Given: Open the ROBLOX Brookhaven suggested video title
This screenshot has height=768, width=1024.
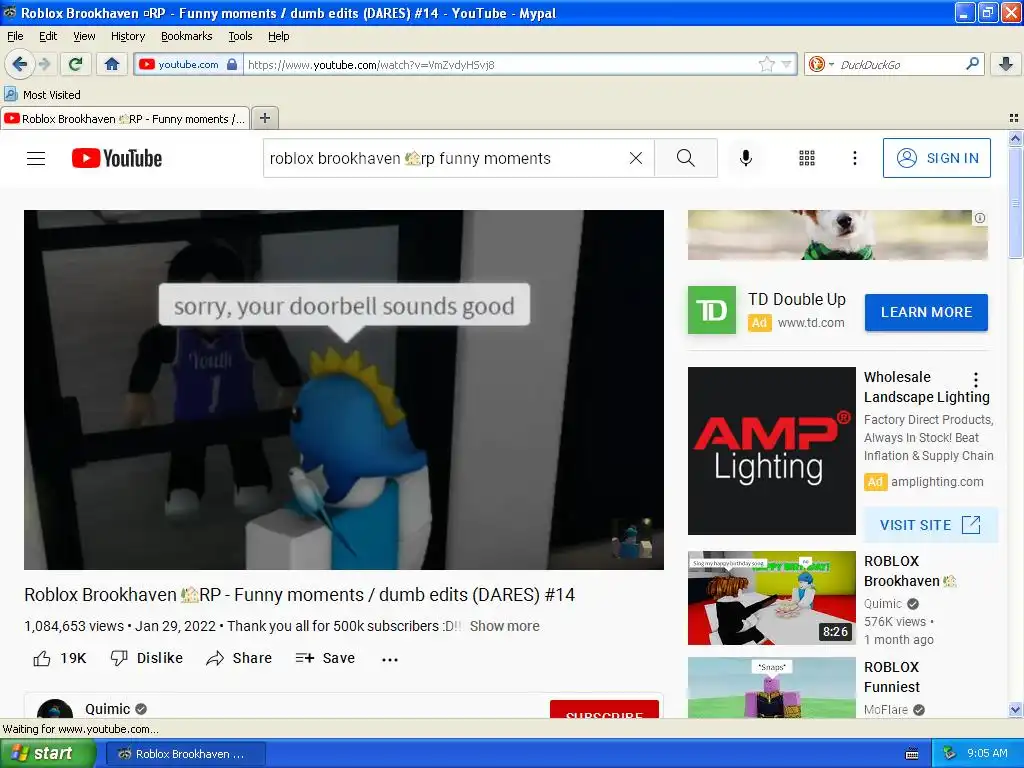Looking at the screenshot, I should pyautogui.click(x=910, y=571).
